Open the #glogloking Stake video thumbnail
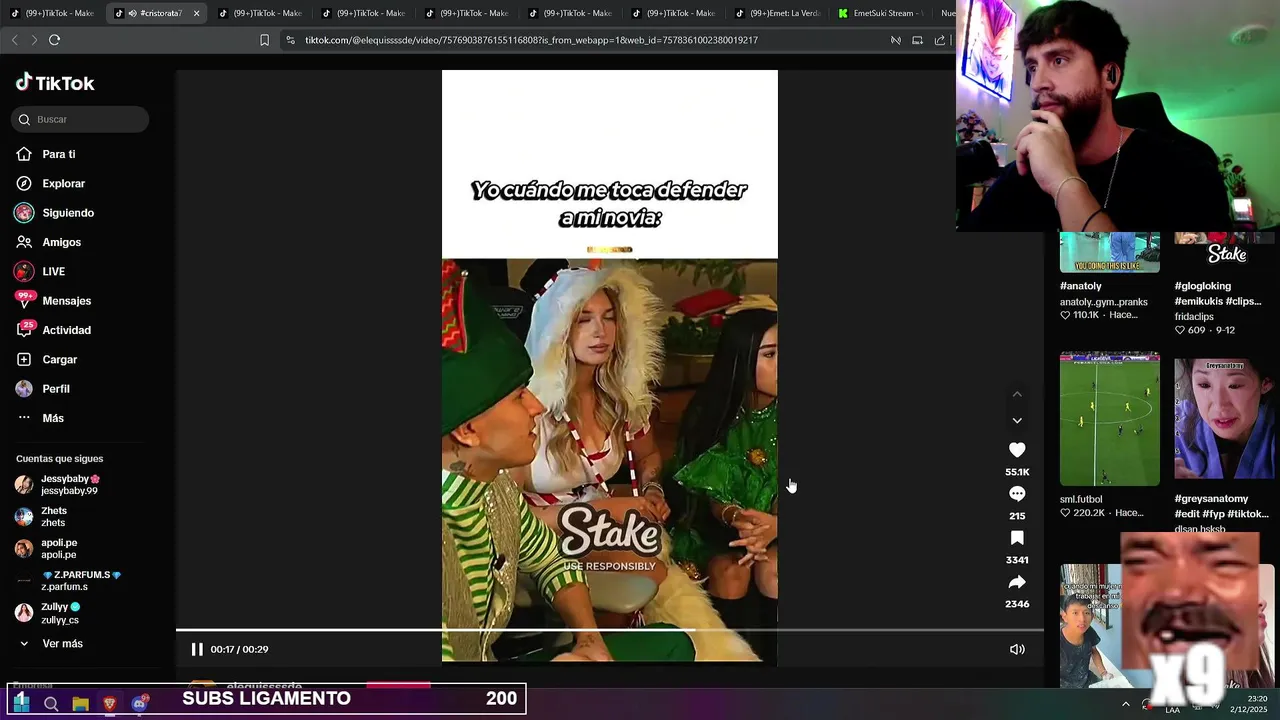 pos(1224,252)
